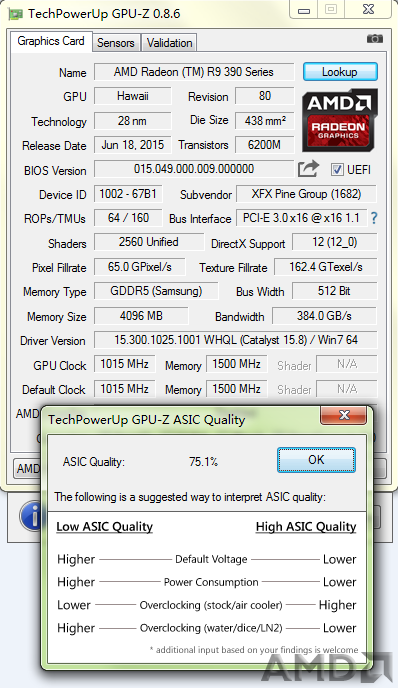Click OK in the ASIC Quality dialog
The width and height of the screenshot is (398, 688).
click(316, 460)
